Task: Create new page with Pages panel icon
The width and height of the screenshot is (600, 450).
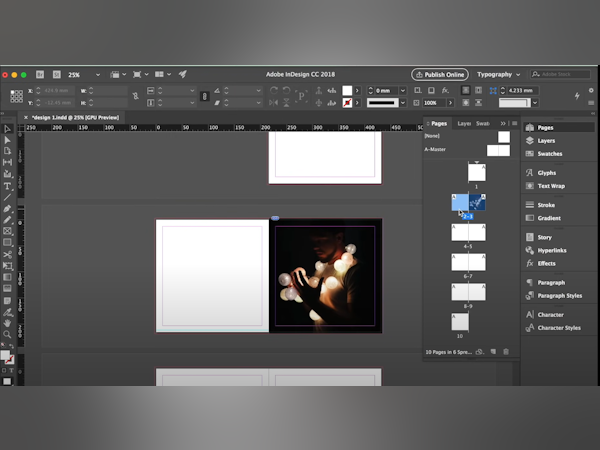Action: pos(493,352)
